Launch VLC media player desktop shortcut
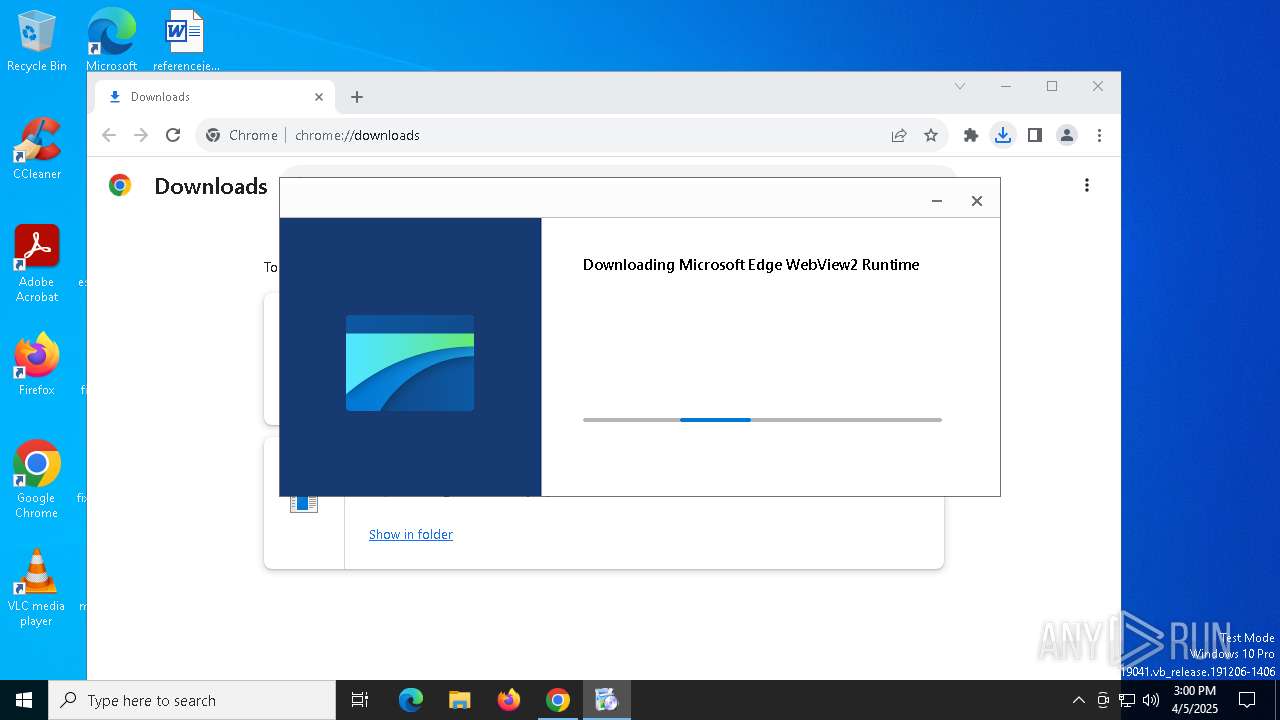 pos(37,588)
